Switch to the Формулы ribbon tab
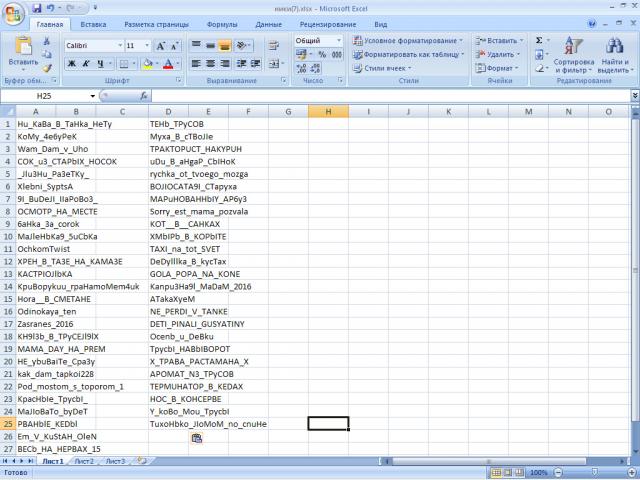Screen dimensions: 640x480 click(x=221, y=24)
